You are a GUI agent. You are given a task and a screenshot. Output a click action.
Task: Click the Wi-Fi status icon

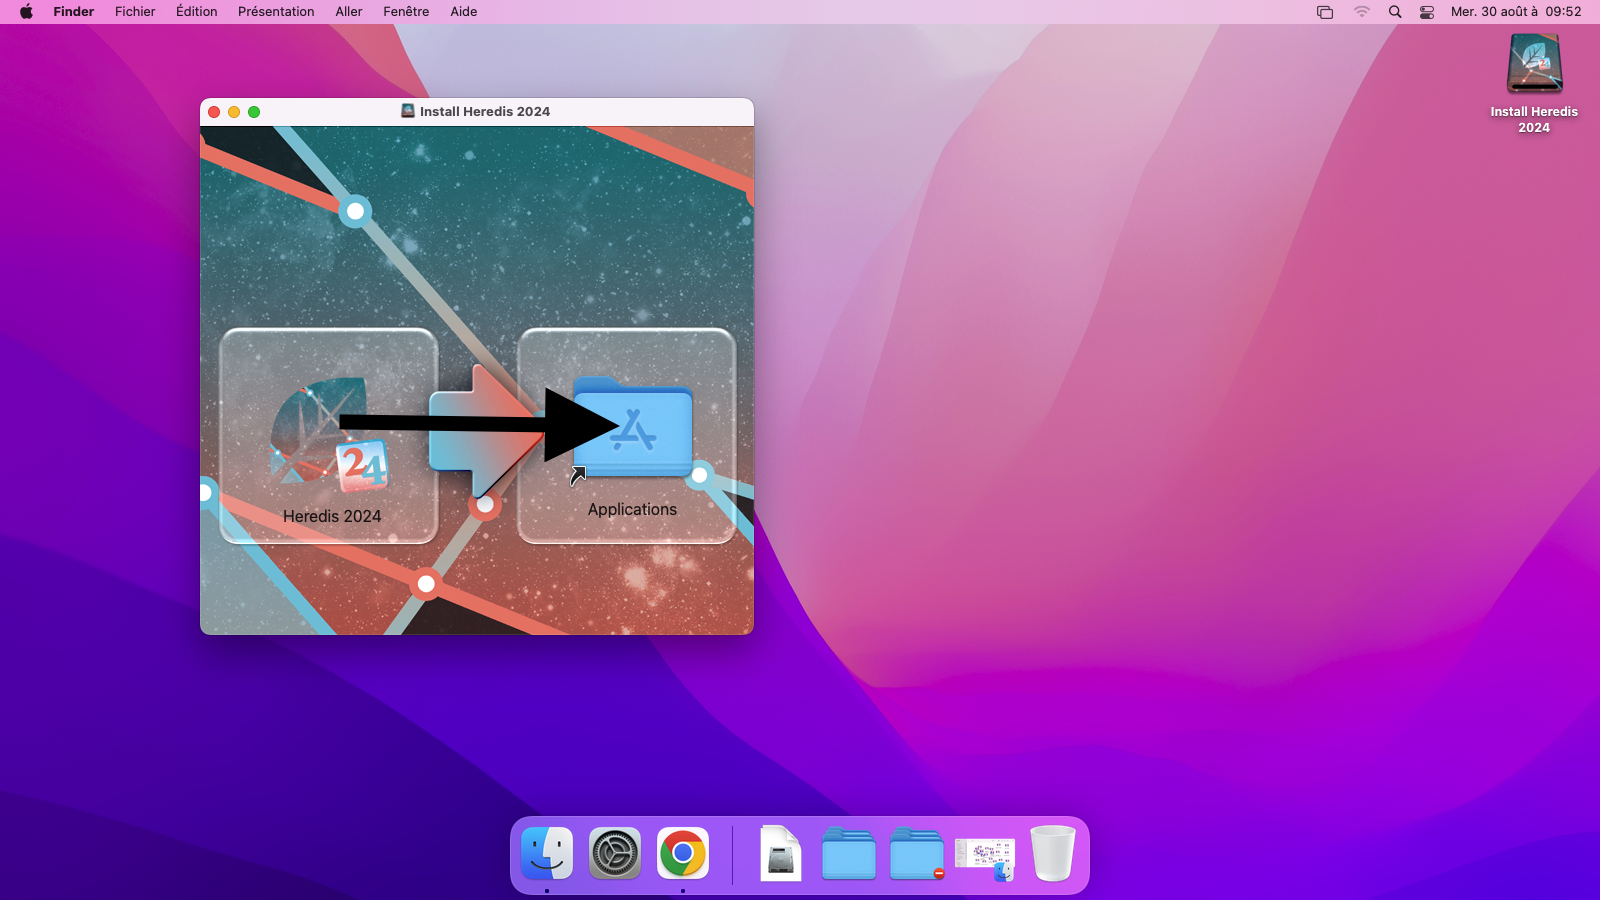tap(1362, 12)
